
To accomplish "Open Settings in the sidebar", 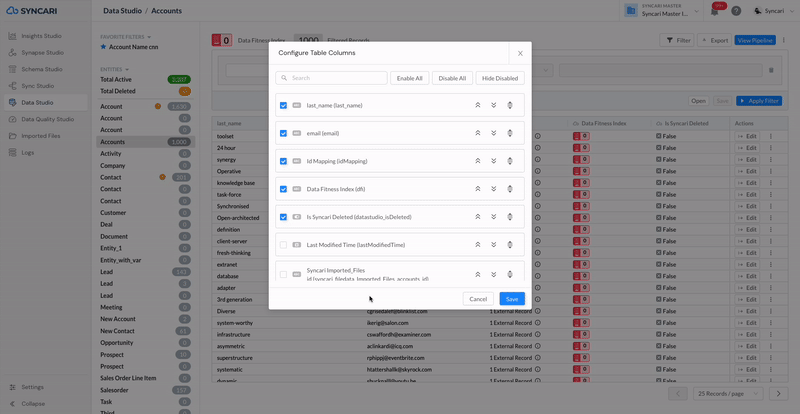I will click(32, 387).
